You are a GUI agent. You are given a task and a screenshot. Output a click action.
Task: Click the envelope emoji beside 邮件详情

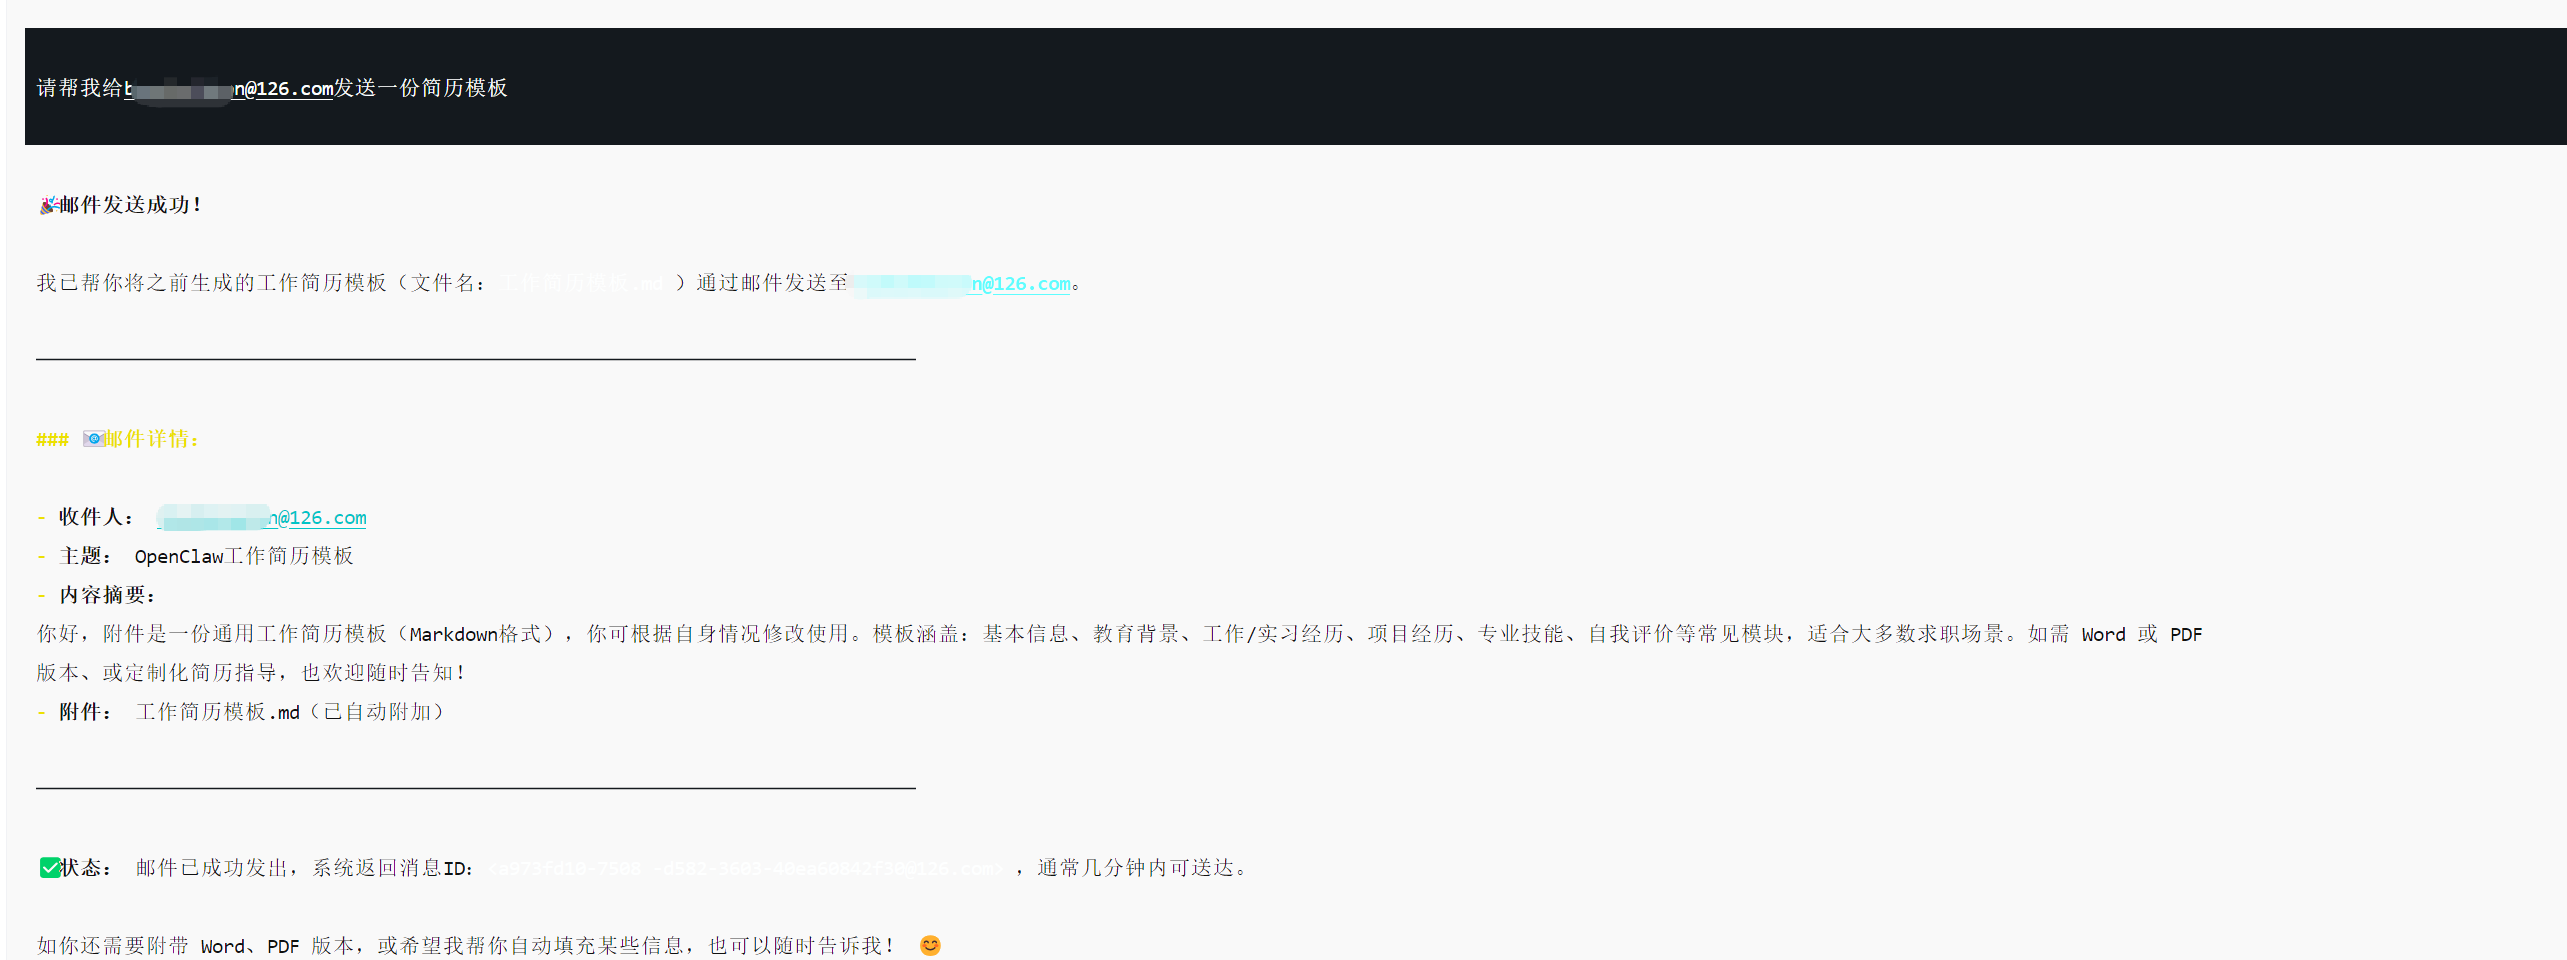coord(93,439)
